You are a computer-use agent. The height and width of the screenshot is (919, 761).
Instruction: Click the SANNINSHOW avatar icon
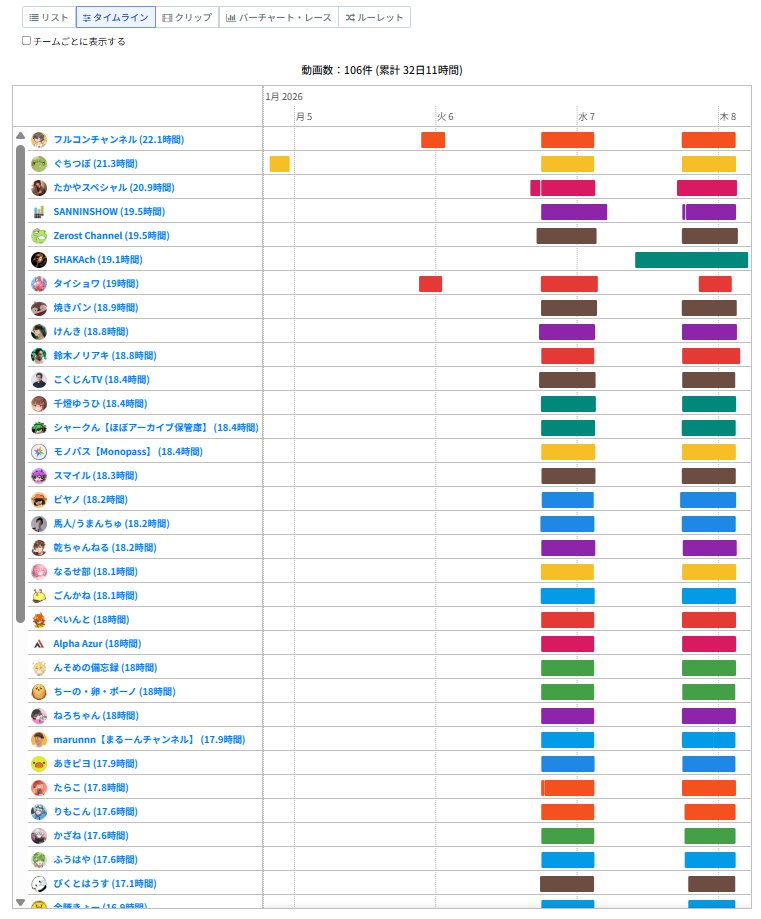(x=39, y=212)
